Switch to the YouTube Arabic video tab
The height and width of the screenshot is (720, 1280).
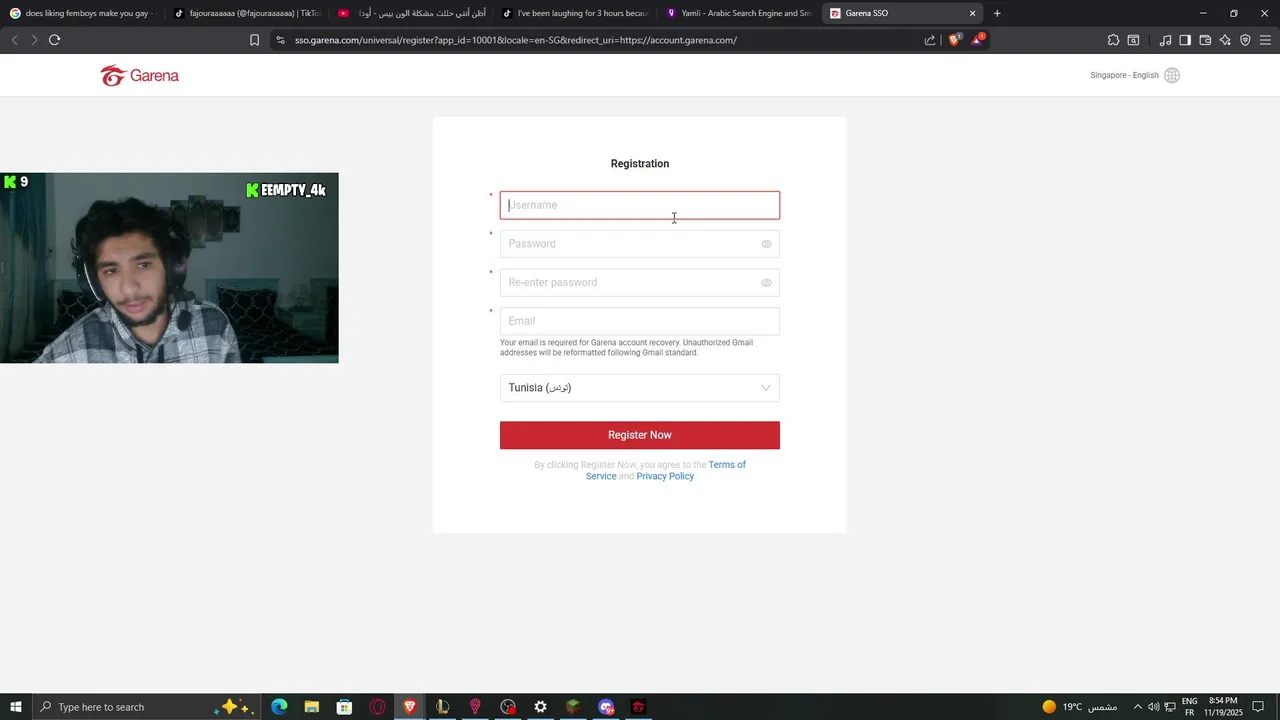click(x=410, y=13)
